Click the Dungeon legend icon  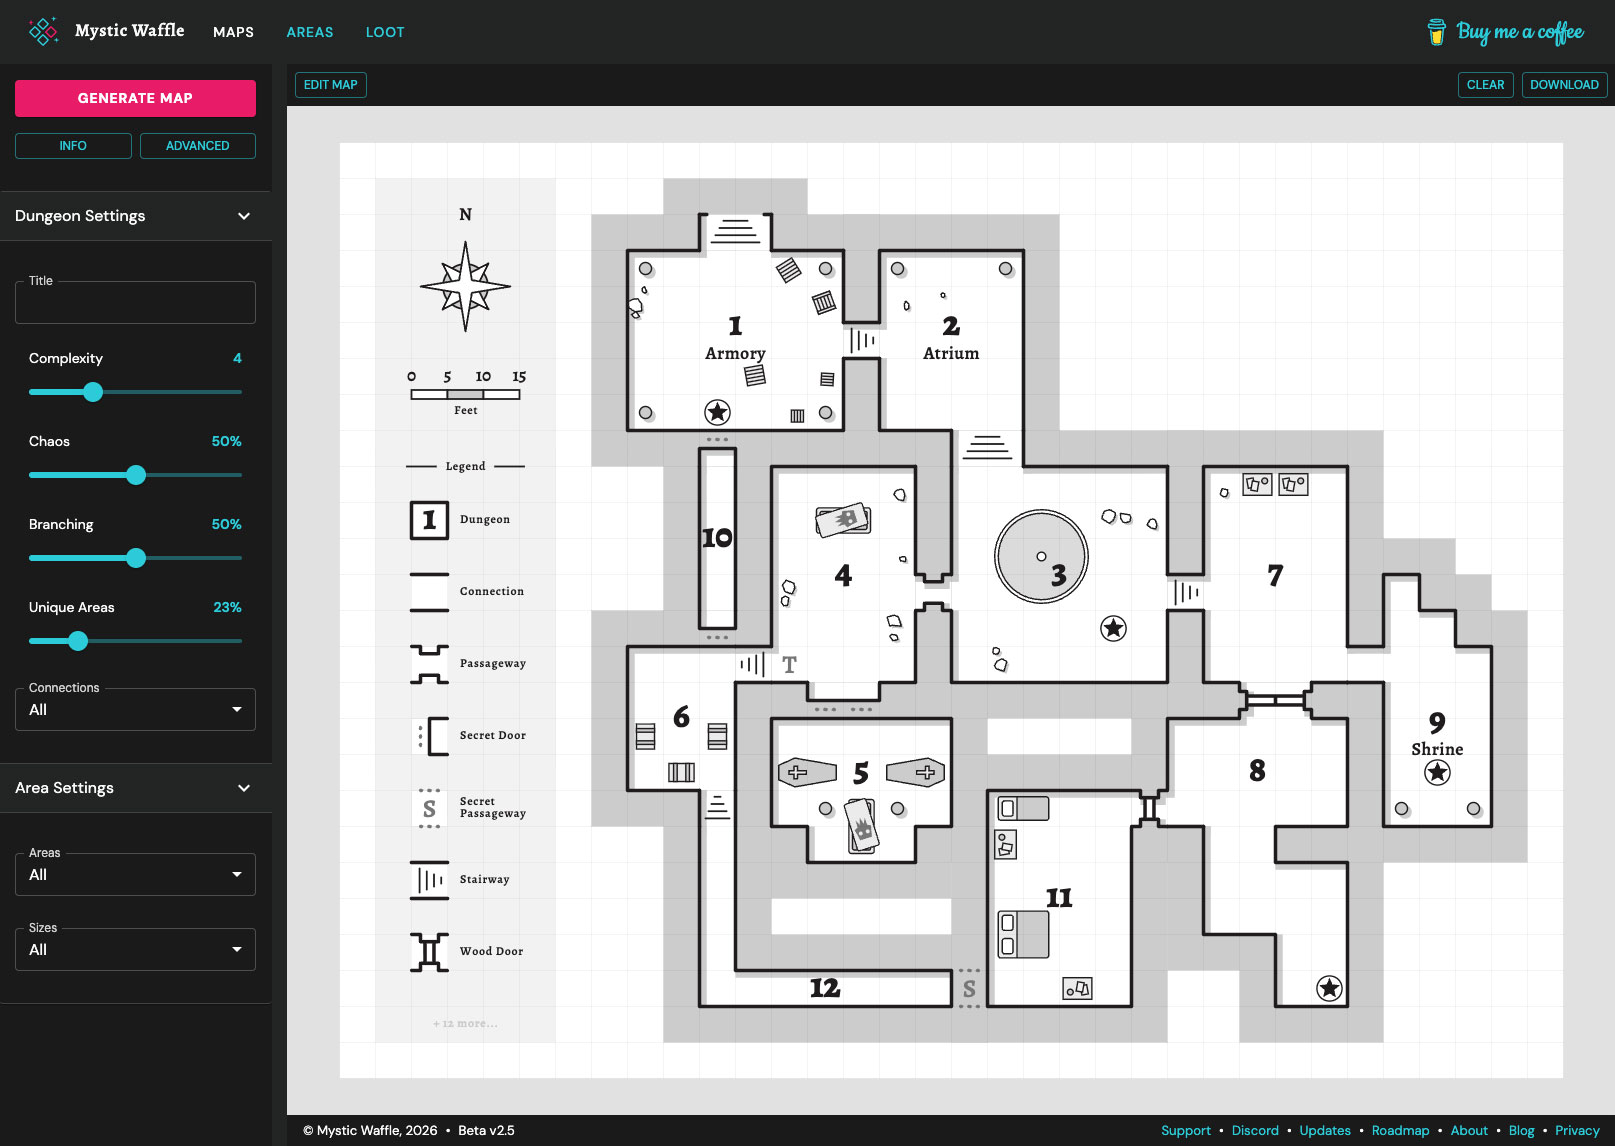429,519
